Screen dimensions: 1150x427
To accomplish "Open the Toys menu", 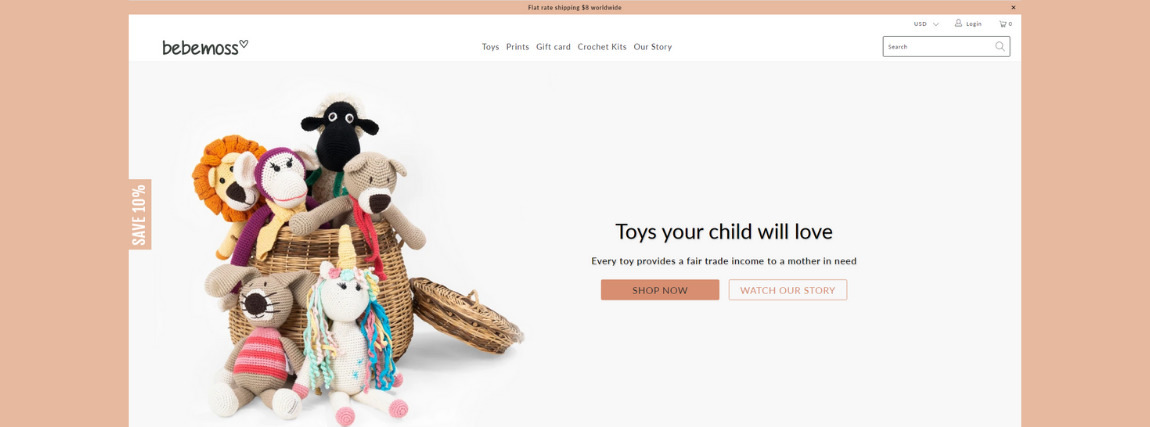I will point(490,47).
